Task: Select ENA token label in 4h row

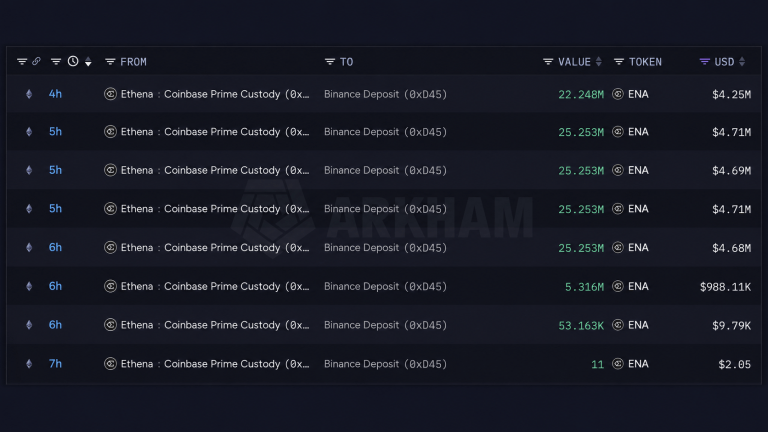Action: (638, 94)
